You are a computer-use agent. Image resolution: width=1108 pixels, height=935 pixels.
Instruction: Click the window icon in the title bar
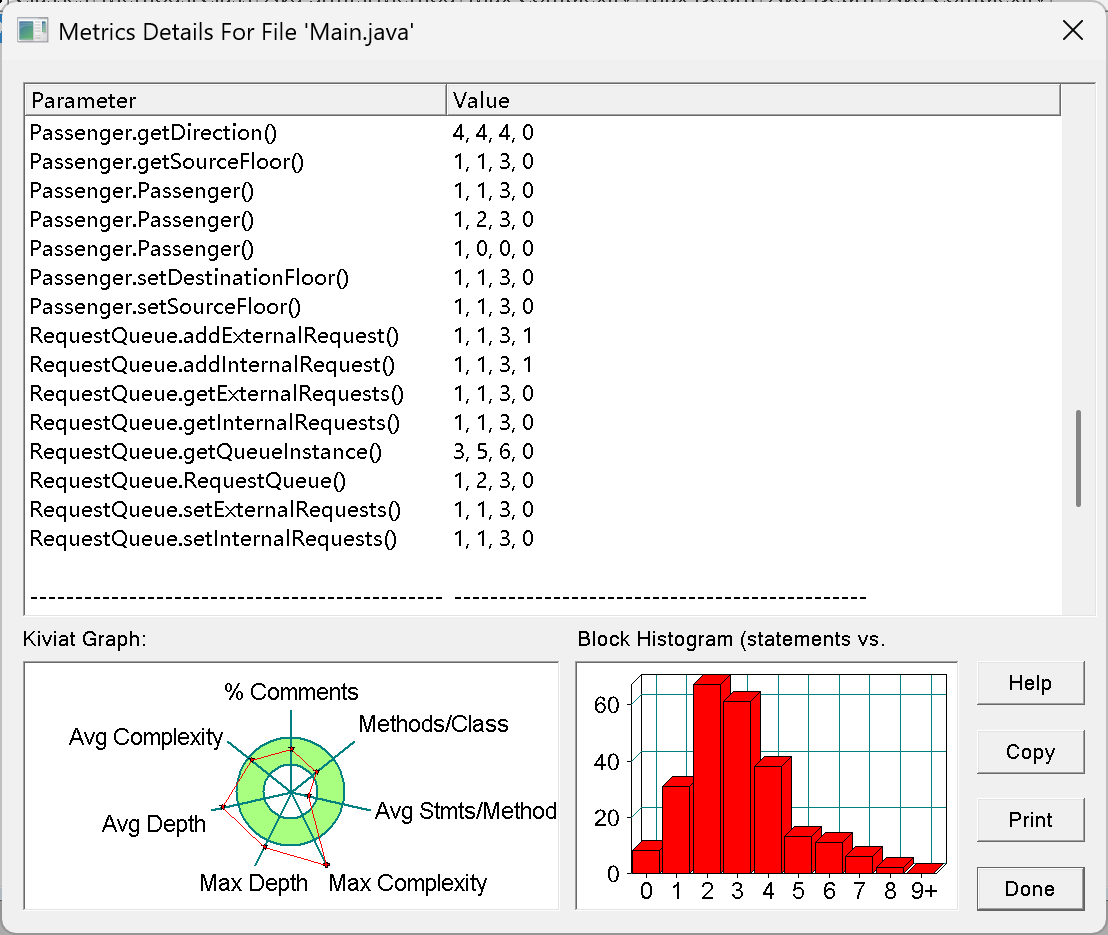[32, 31]
